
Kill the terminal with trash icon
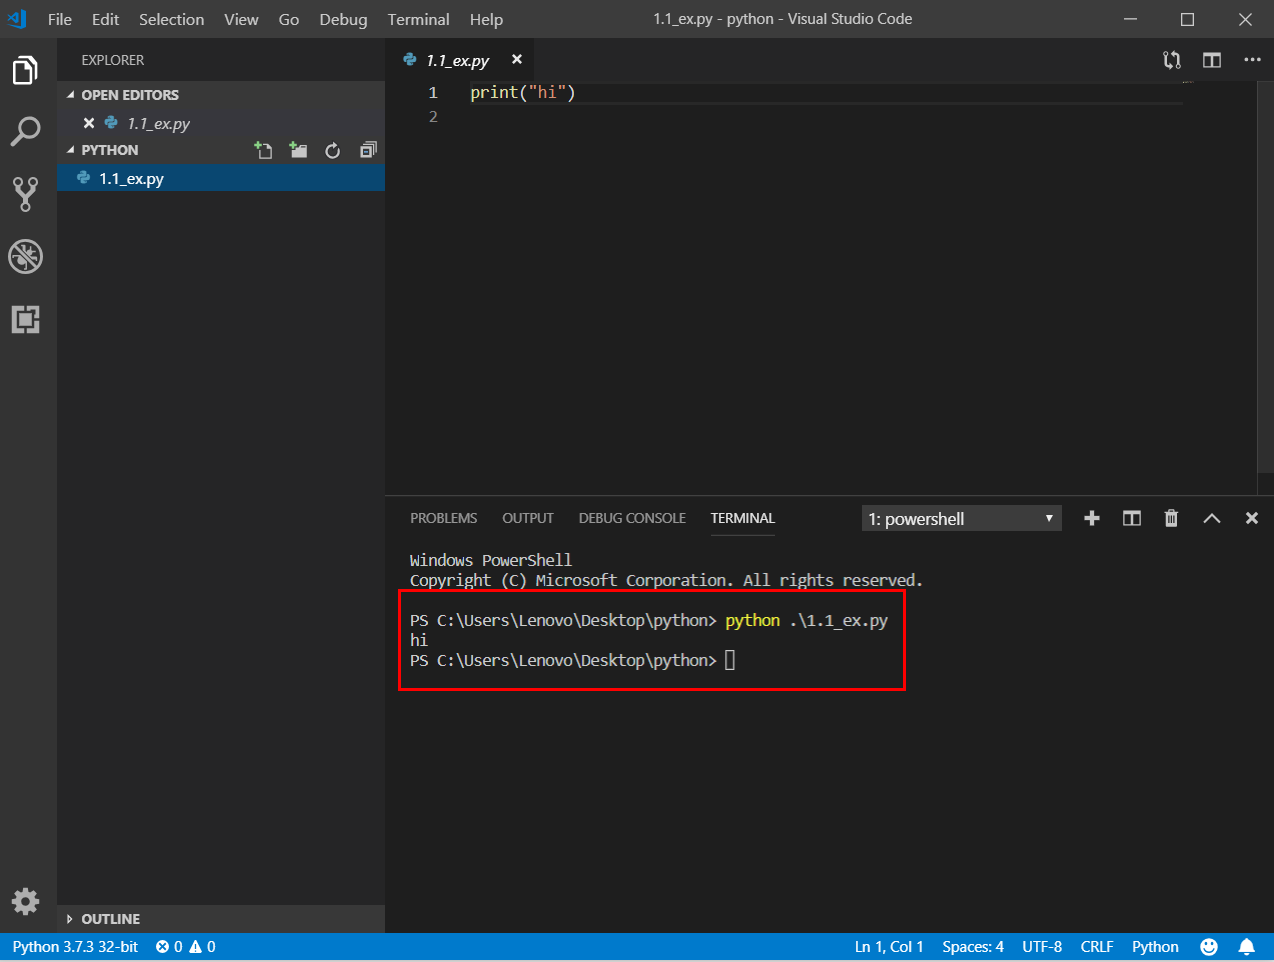(x=1171, y=518)
